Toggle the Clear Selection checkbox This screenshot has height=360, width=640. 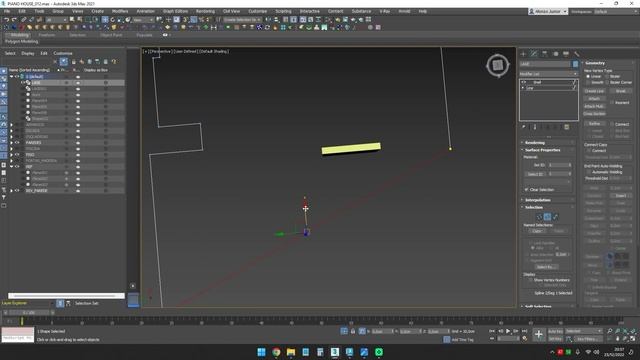coord(527,189)
